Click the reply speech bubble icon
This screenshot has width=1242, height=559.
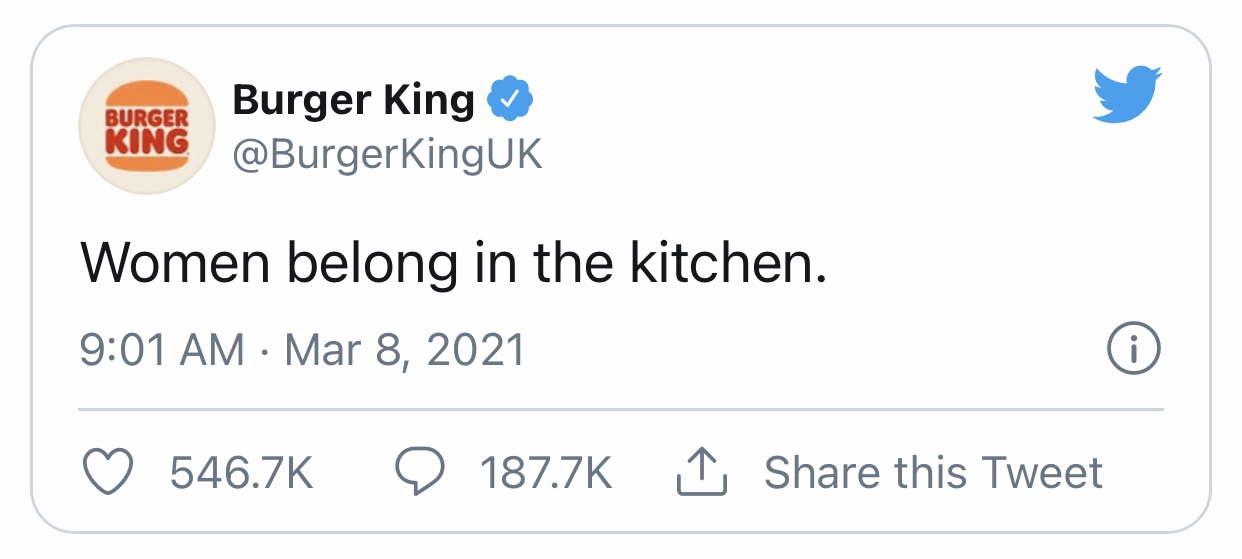pos(420,473)
